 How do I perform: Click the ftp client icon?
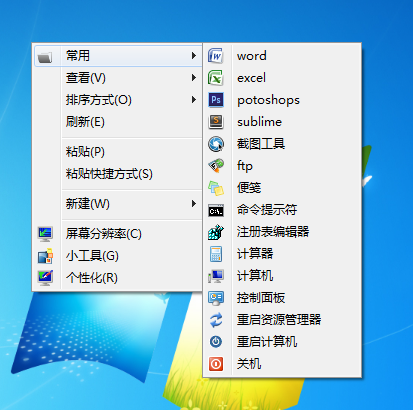tap(216, 166)
